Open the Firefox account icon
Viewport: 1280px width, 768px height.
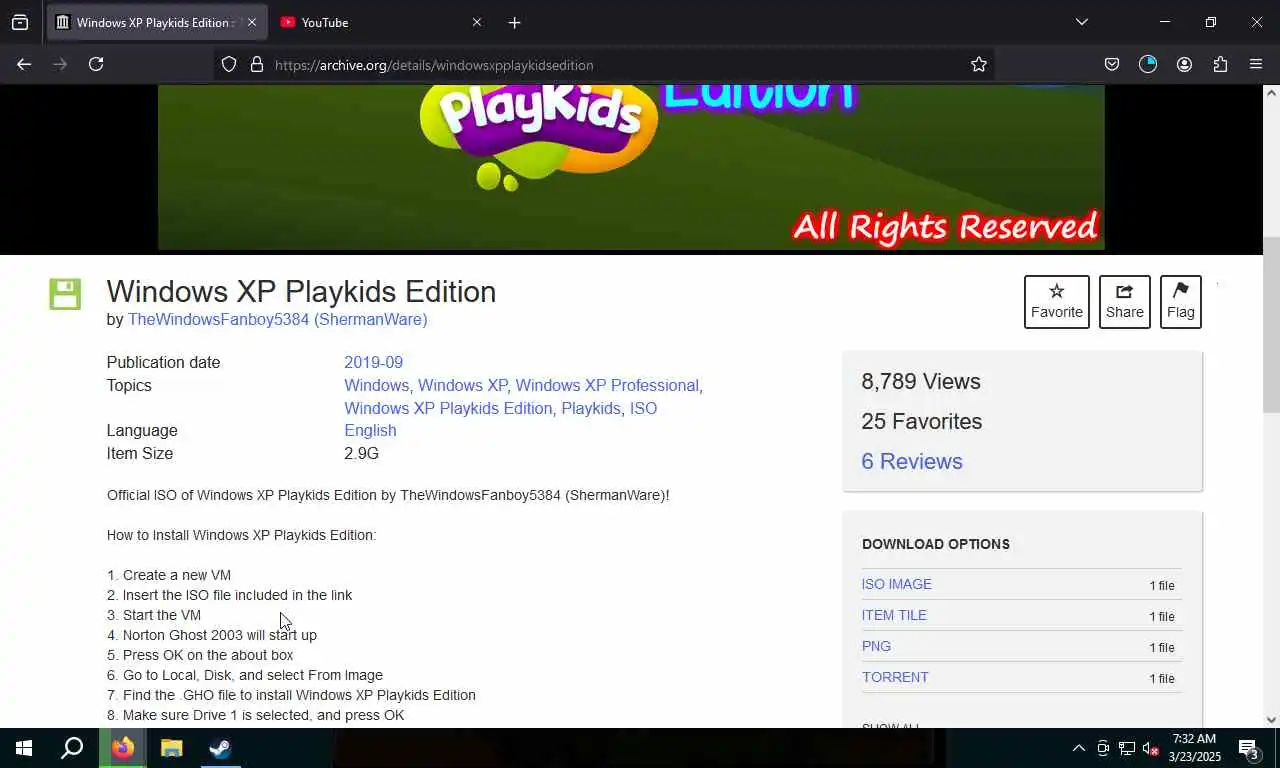click(1184, 64)
